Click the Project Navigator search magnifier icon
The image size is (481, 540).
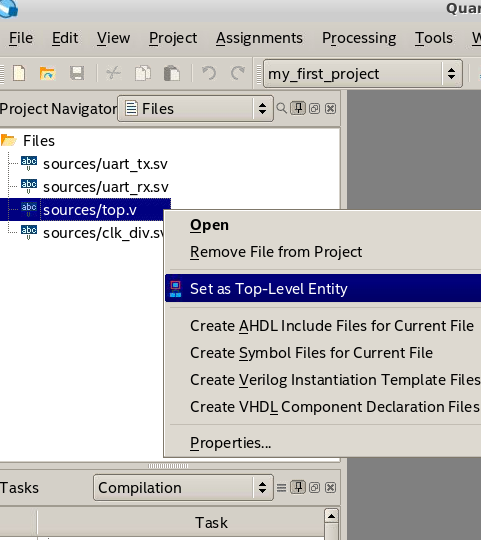click(282, 108)
